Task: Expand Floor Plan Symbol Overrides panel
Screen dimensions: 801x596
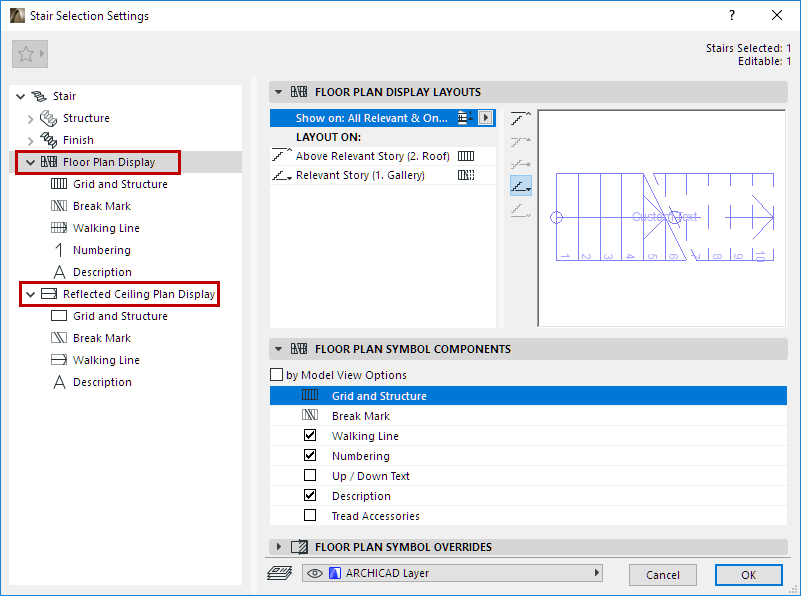Action: tap(278, 546)
